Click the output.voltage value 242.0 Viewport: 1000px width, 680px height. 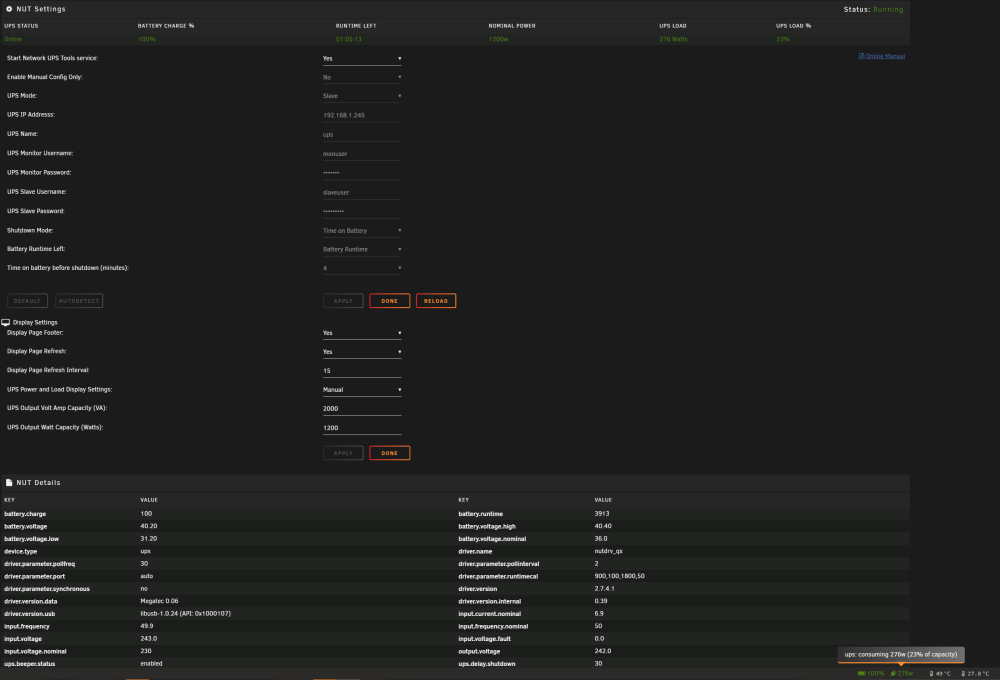tap(603, 651)
